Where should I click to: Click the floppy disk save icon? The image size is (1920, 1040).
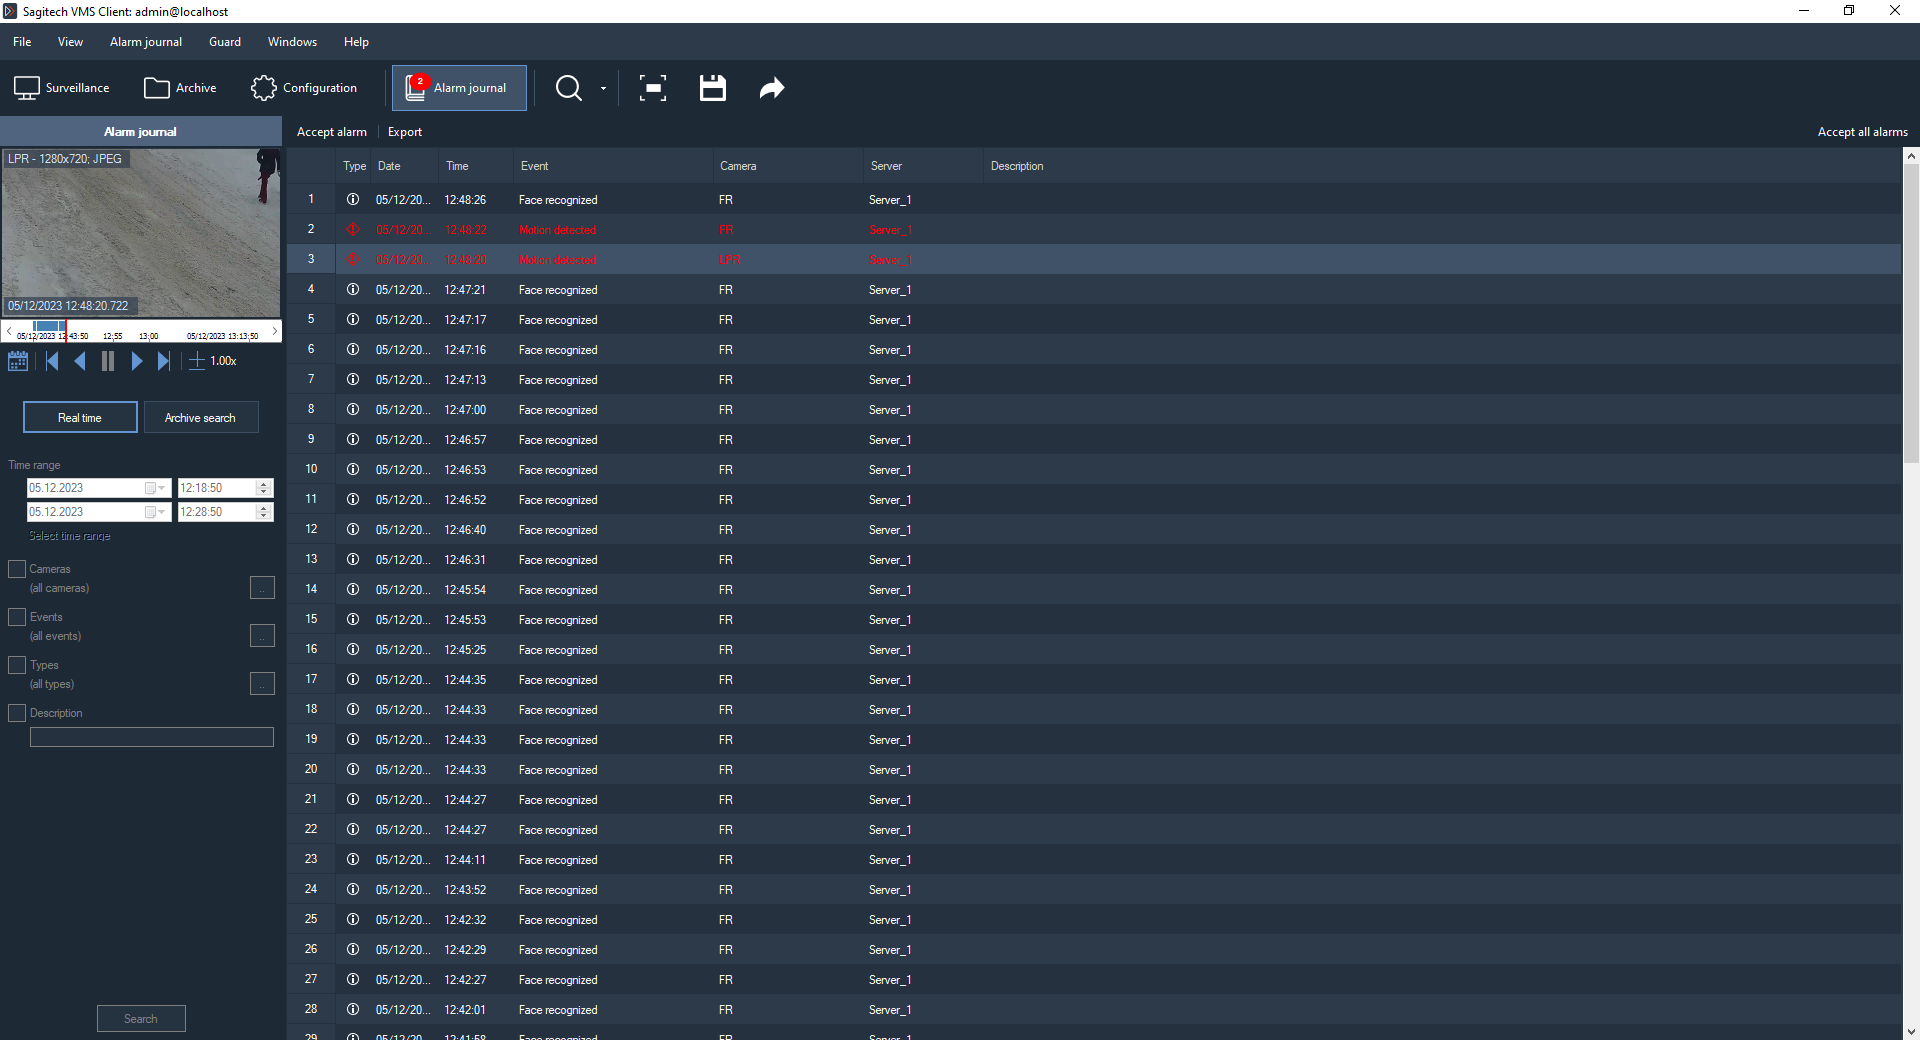712,88
